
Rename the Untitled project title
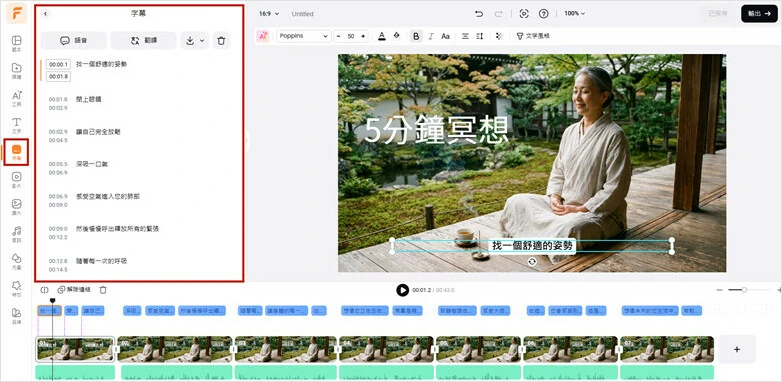303,14
